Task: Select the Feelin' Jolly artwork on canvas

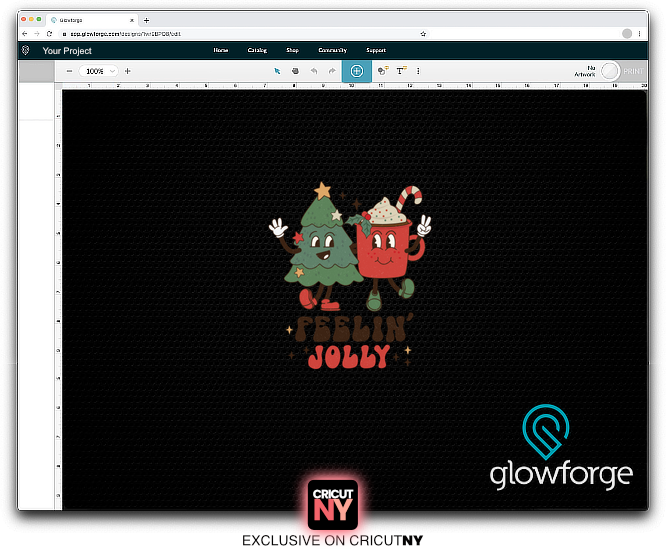Action: 350,275
